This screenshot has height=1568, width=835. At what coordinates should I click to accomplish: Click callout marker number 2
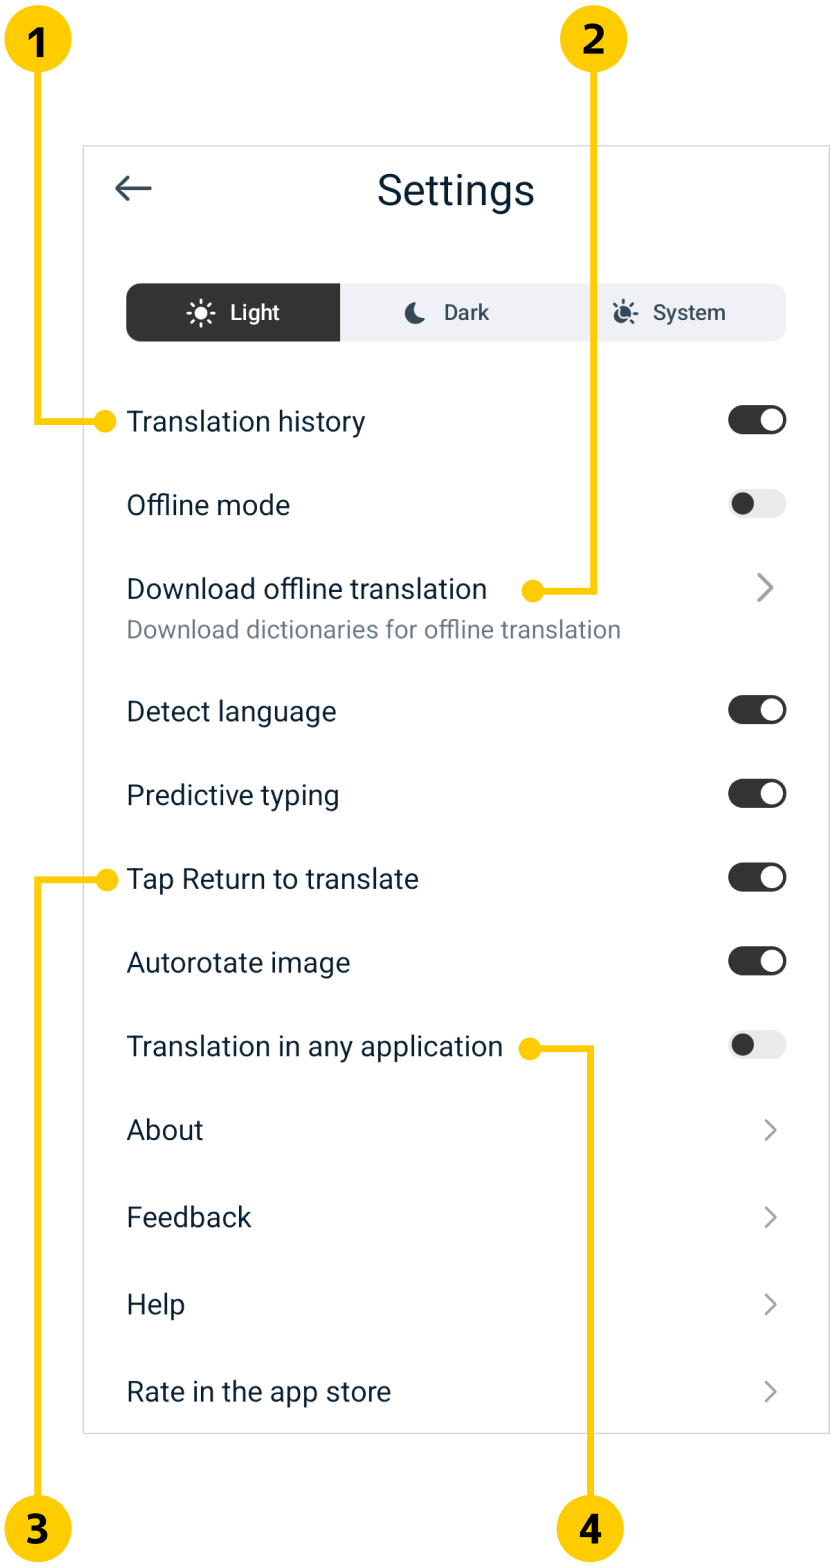tap(593, 39)
